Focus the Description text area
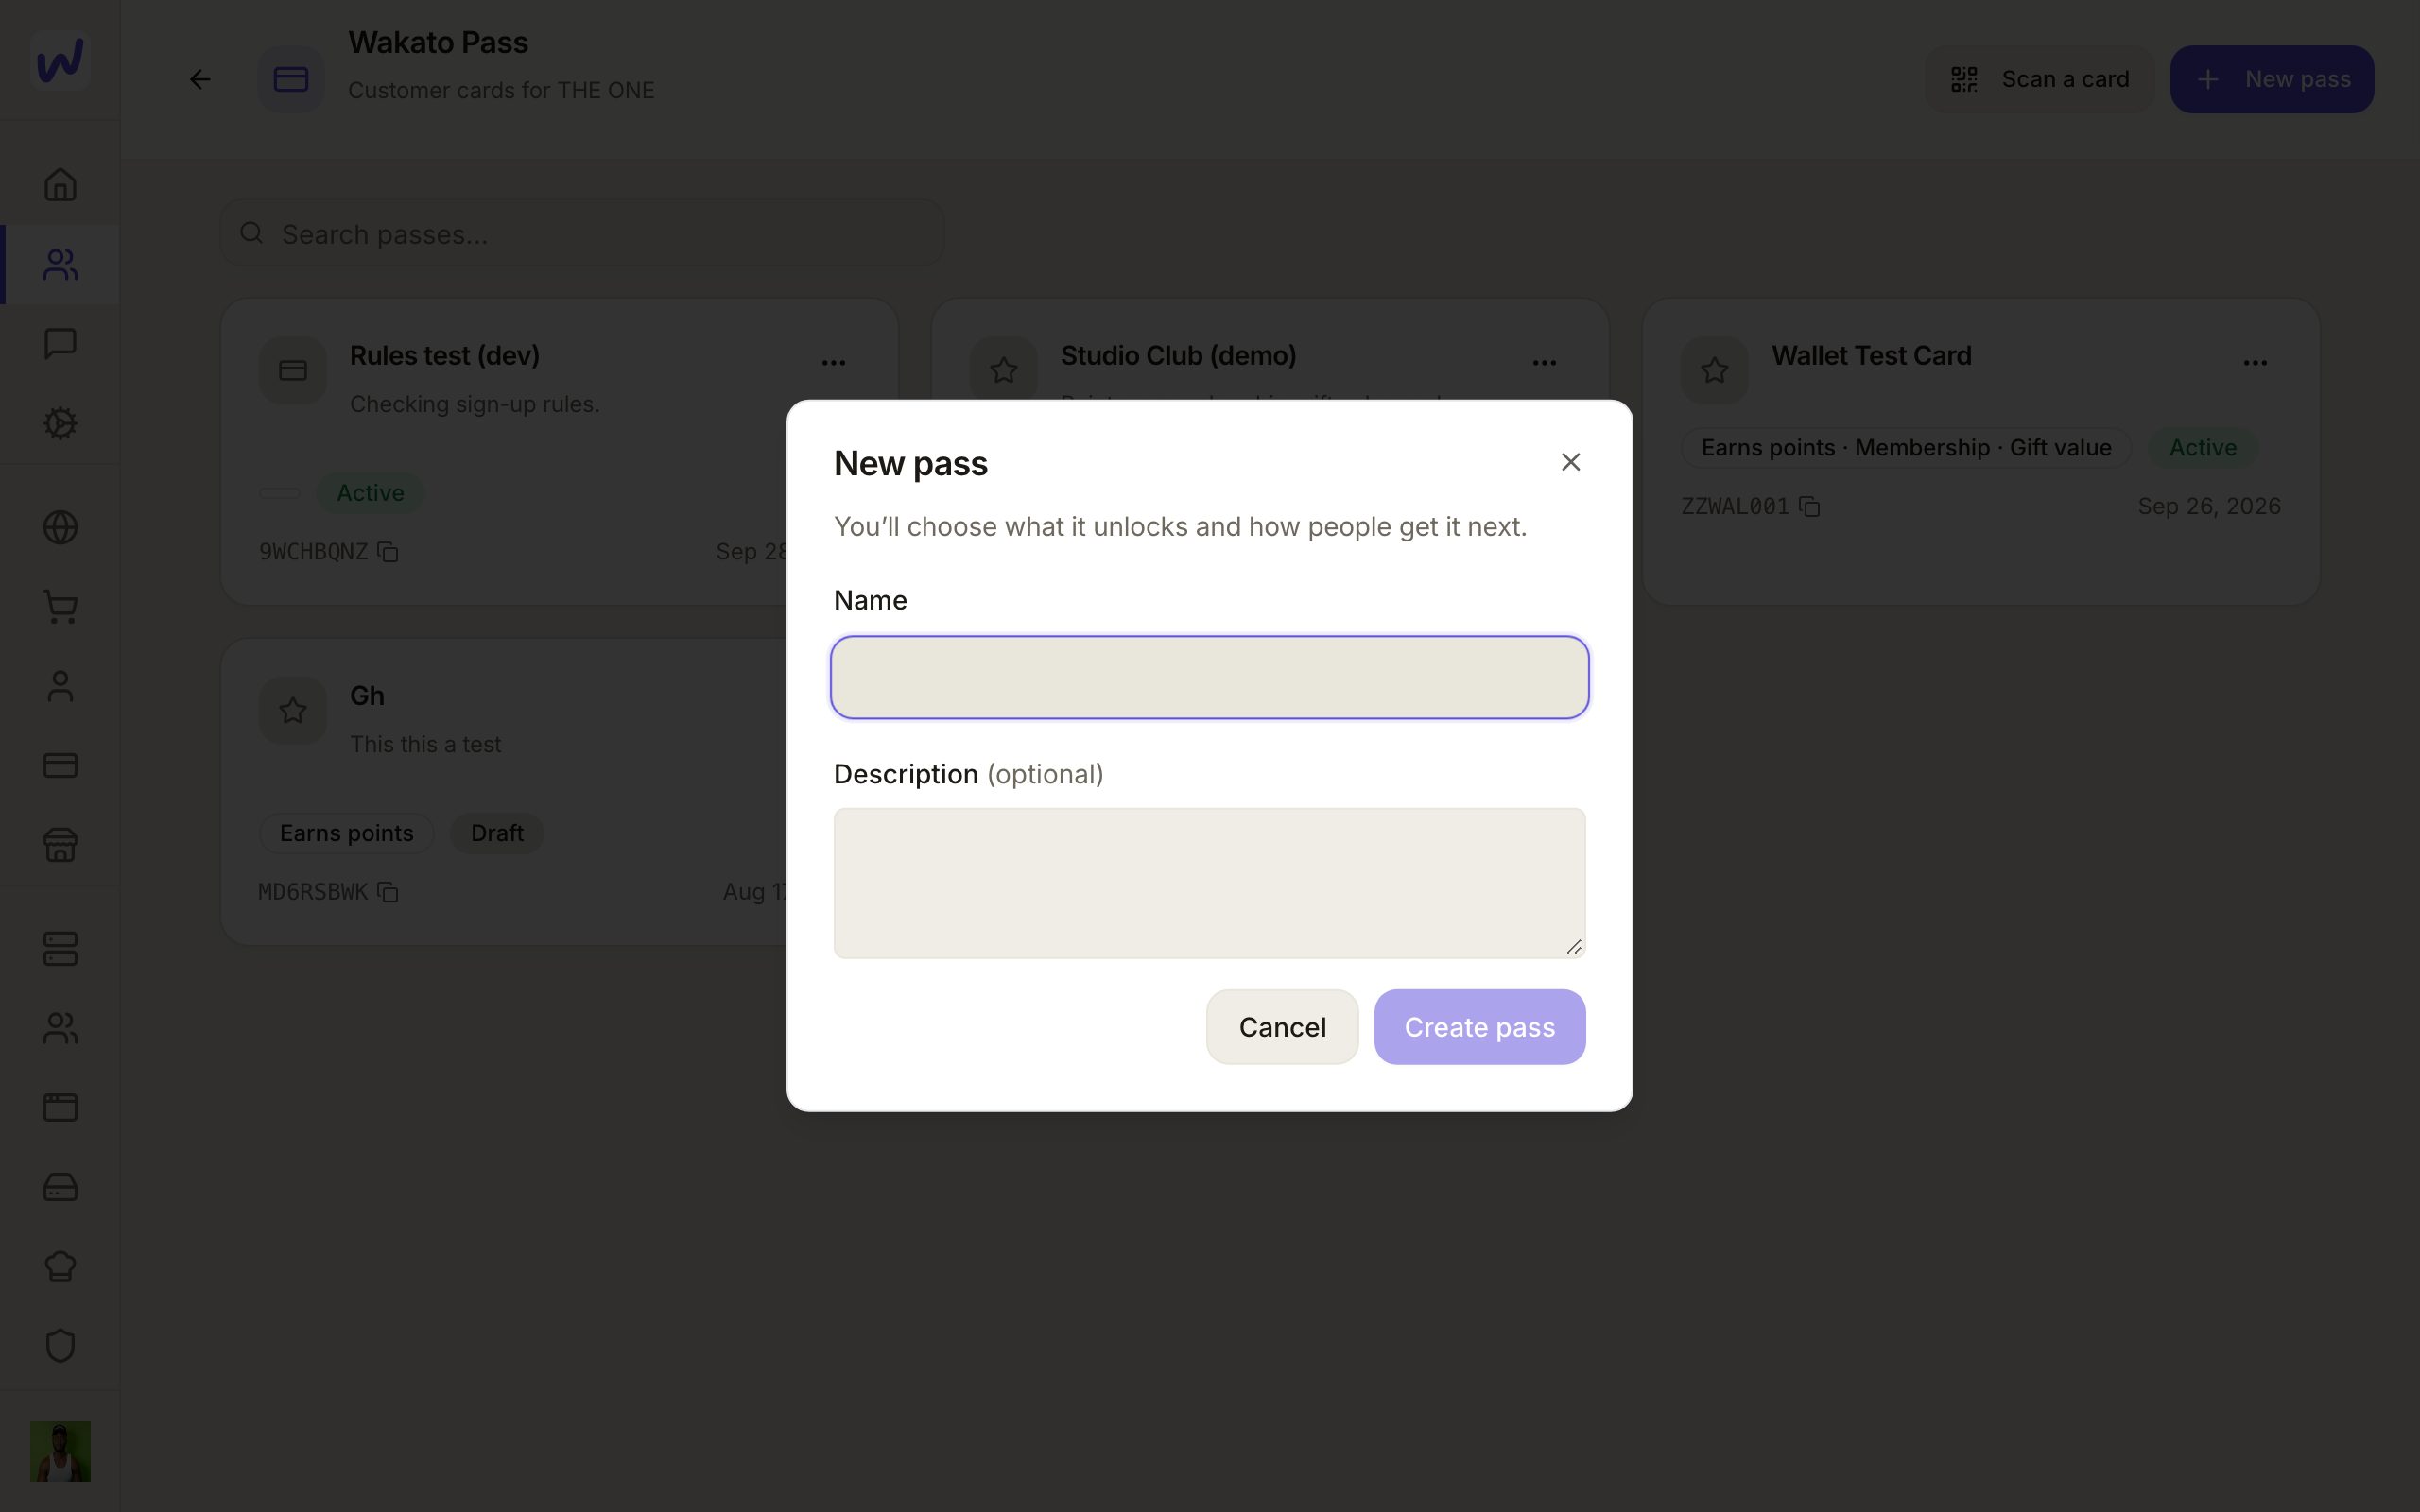The height and width of the screenshot is (1512, 2420). pyautogui.click(x=1209, y=883)
